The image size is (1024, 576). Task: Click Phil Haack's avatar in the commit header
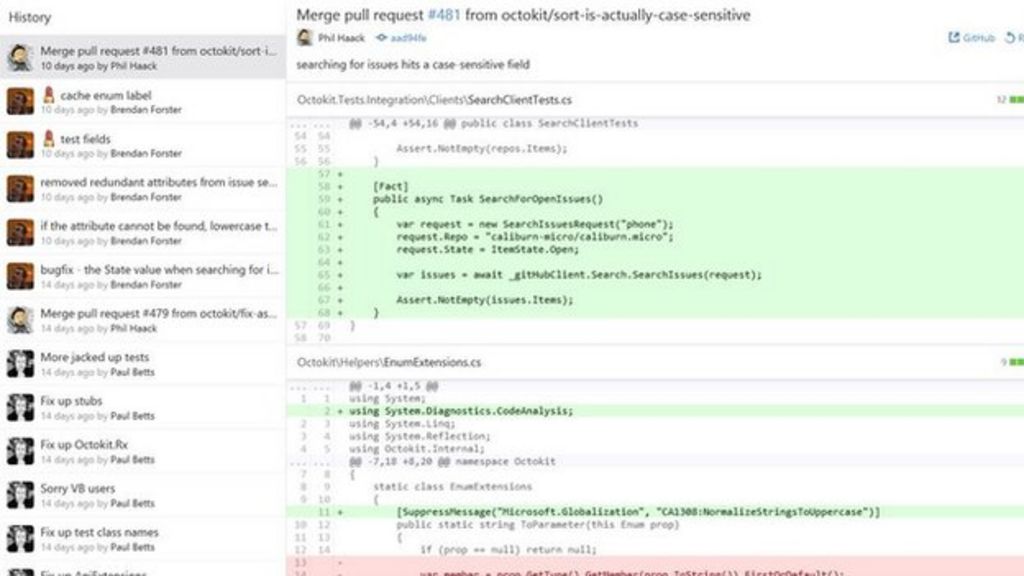(x=305, y=38)
